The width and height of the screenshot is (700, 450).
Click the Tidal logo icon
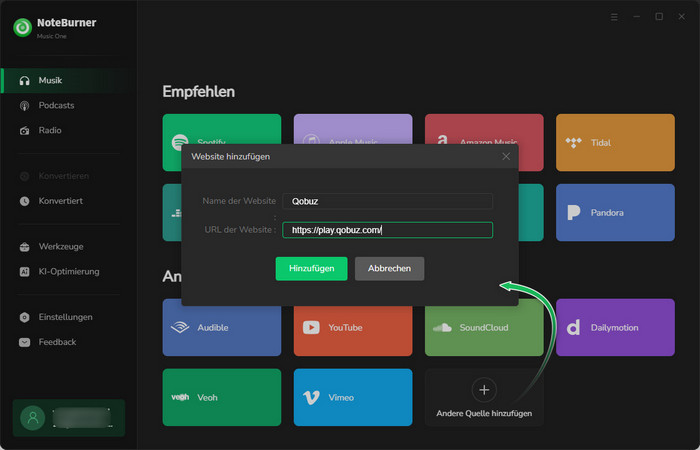point(573,143)
